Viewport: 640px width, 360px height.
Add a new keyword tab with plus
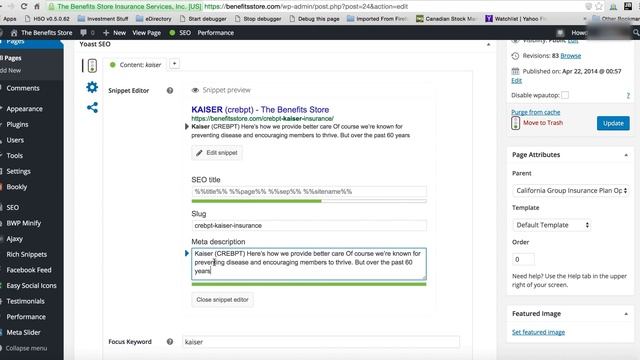174,64
